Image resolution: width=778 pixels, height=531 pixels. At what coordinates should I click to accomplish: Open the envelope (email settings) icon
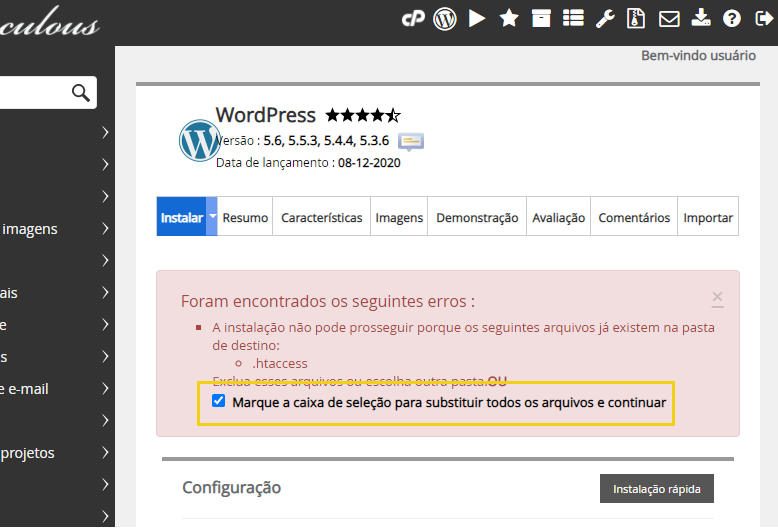(x=669, y=19)
